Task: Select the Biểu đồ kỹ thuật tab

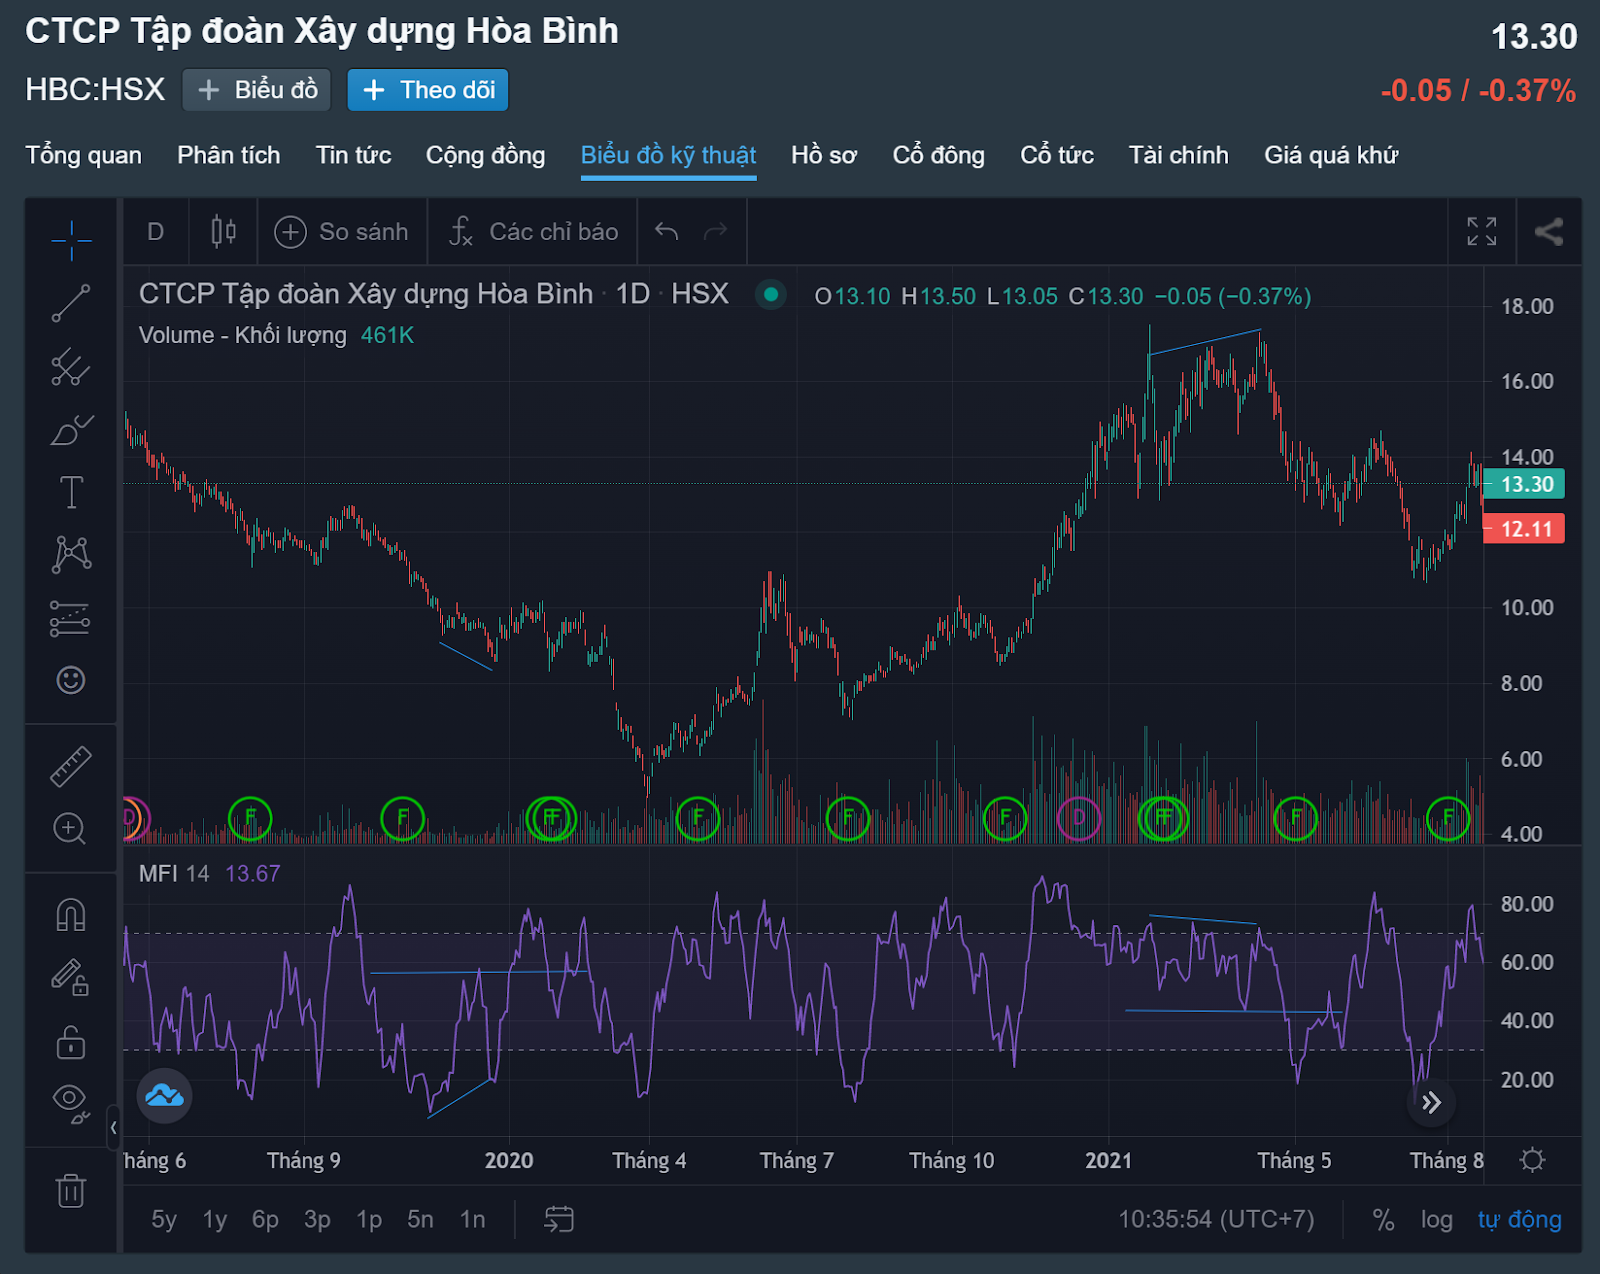Action: click(669, 155)
